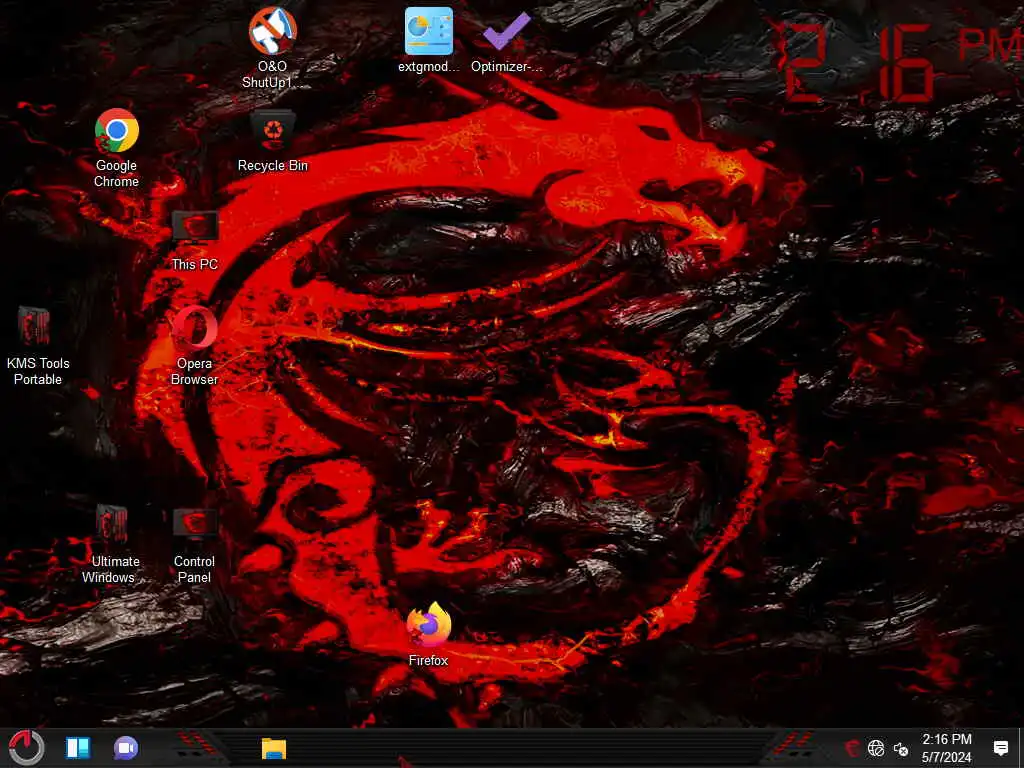Select the Ultimate Windows desktop icon
Screen dimensions: 1024x768
tap(111, 544)
